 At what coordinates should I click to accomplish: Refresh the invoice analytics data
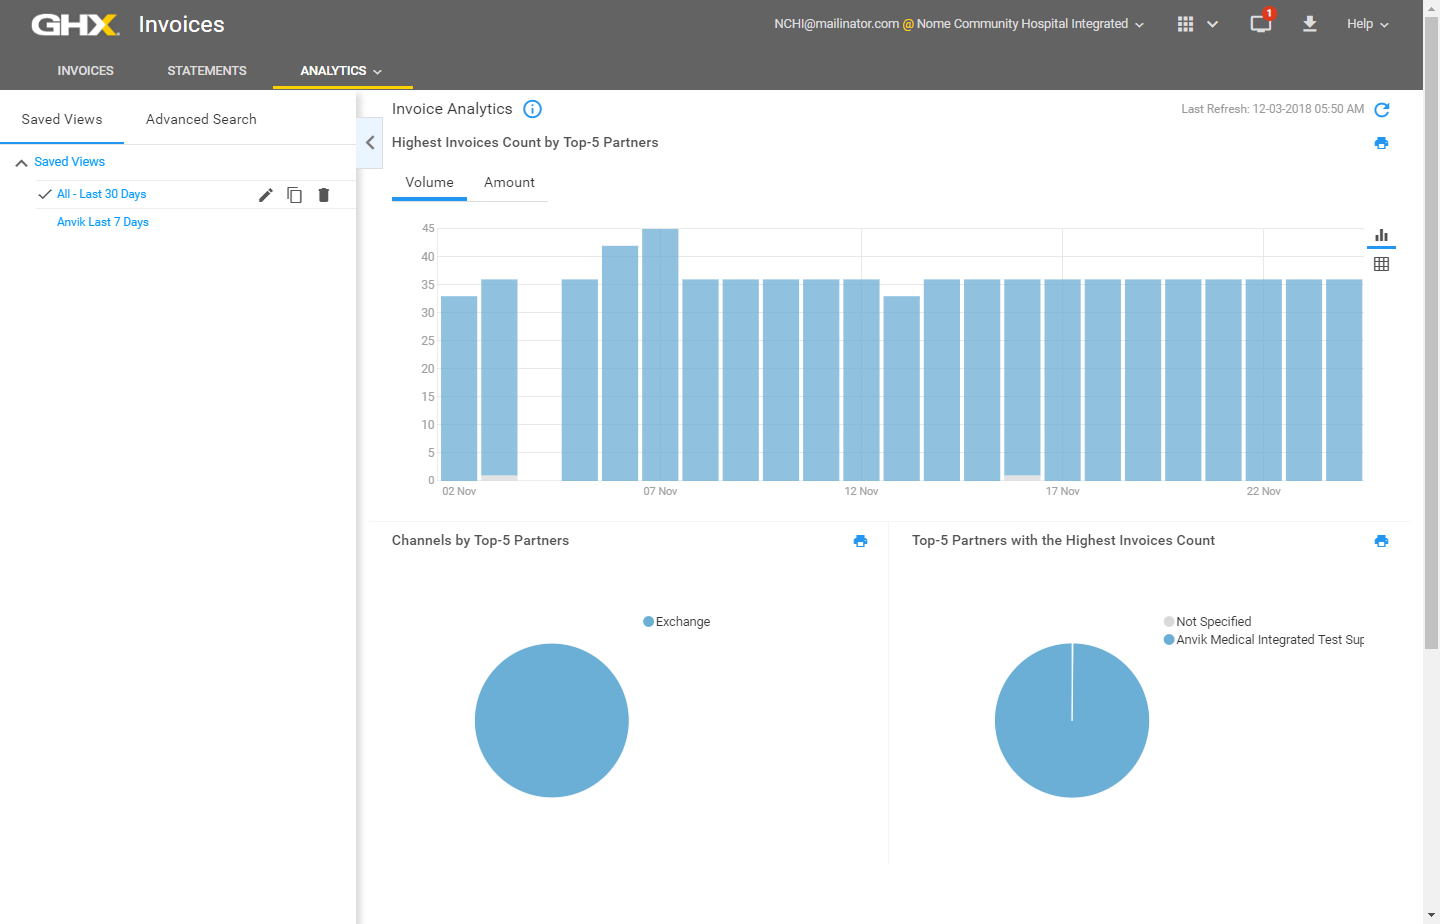1381,110
